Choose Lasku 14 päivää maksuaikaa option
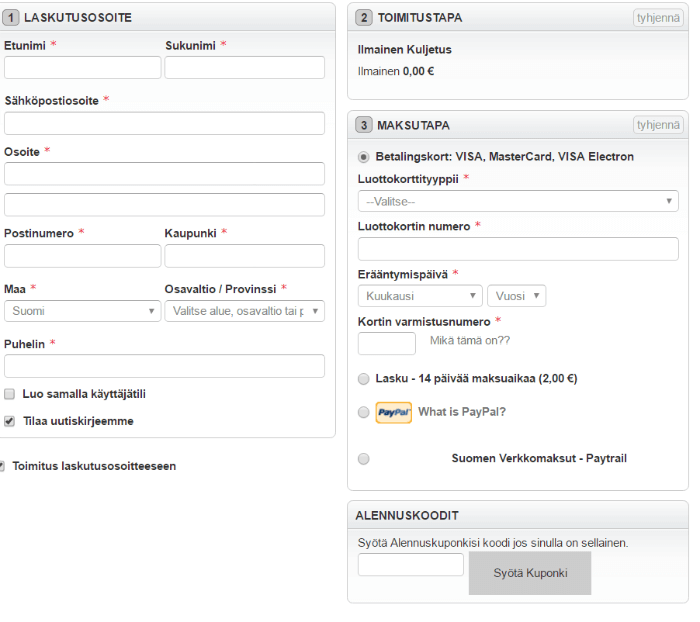700x622 pixels. coord(363,379)
